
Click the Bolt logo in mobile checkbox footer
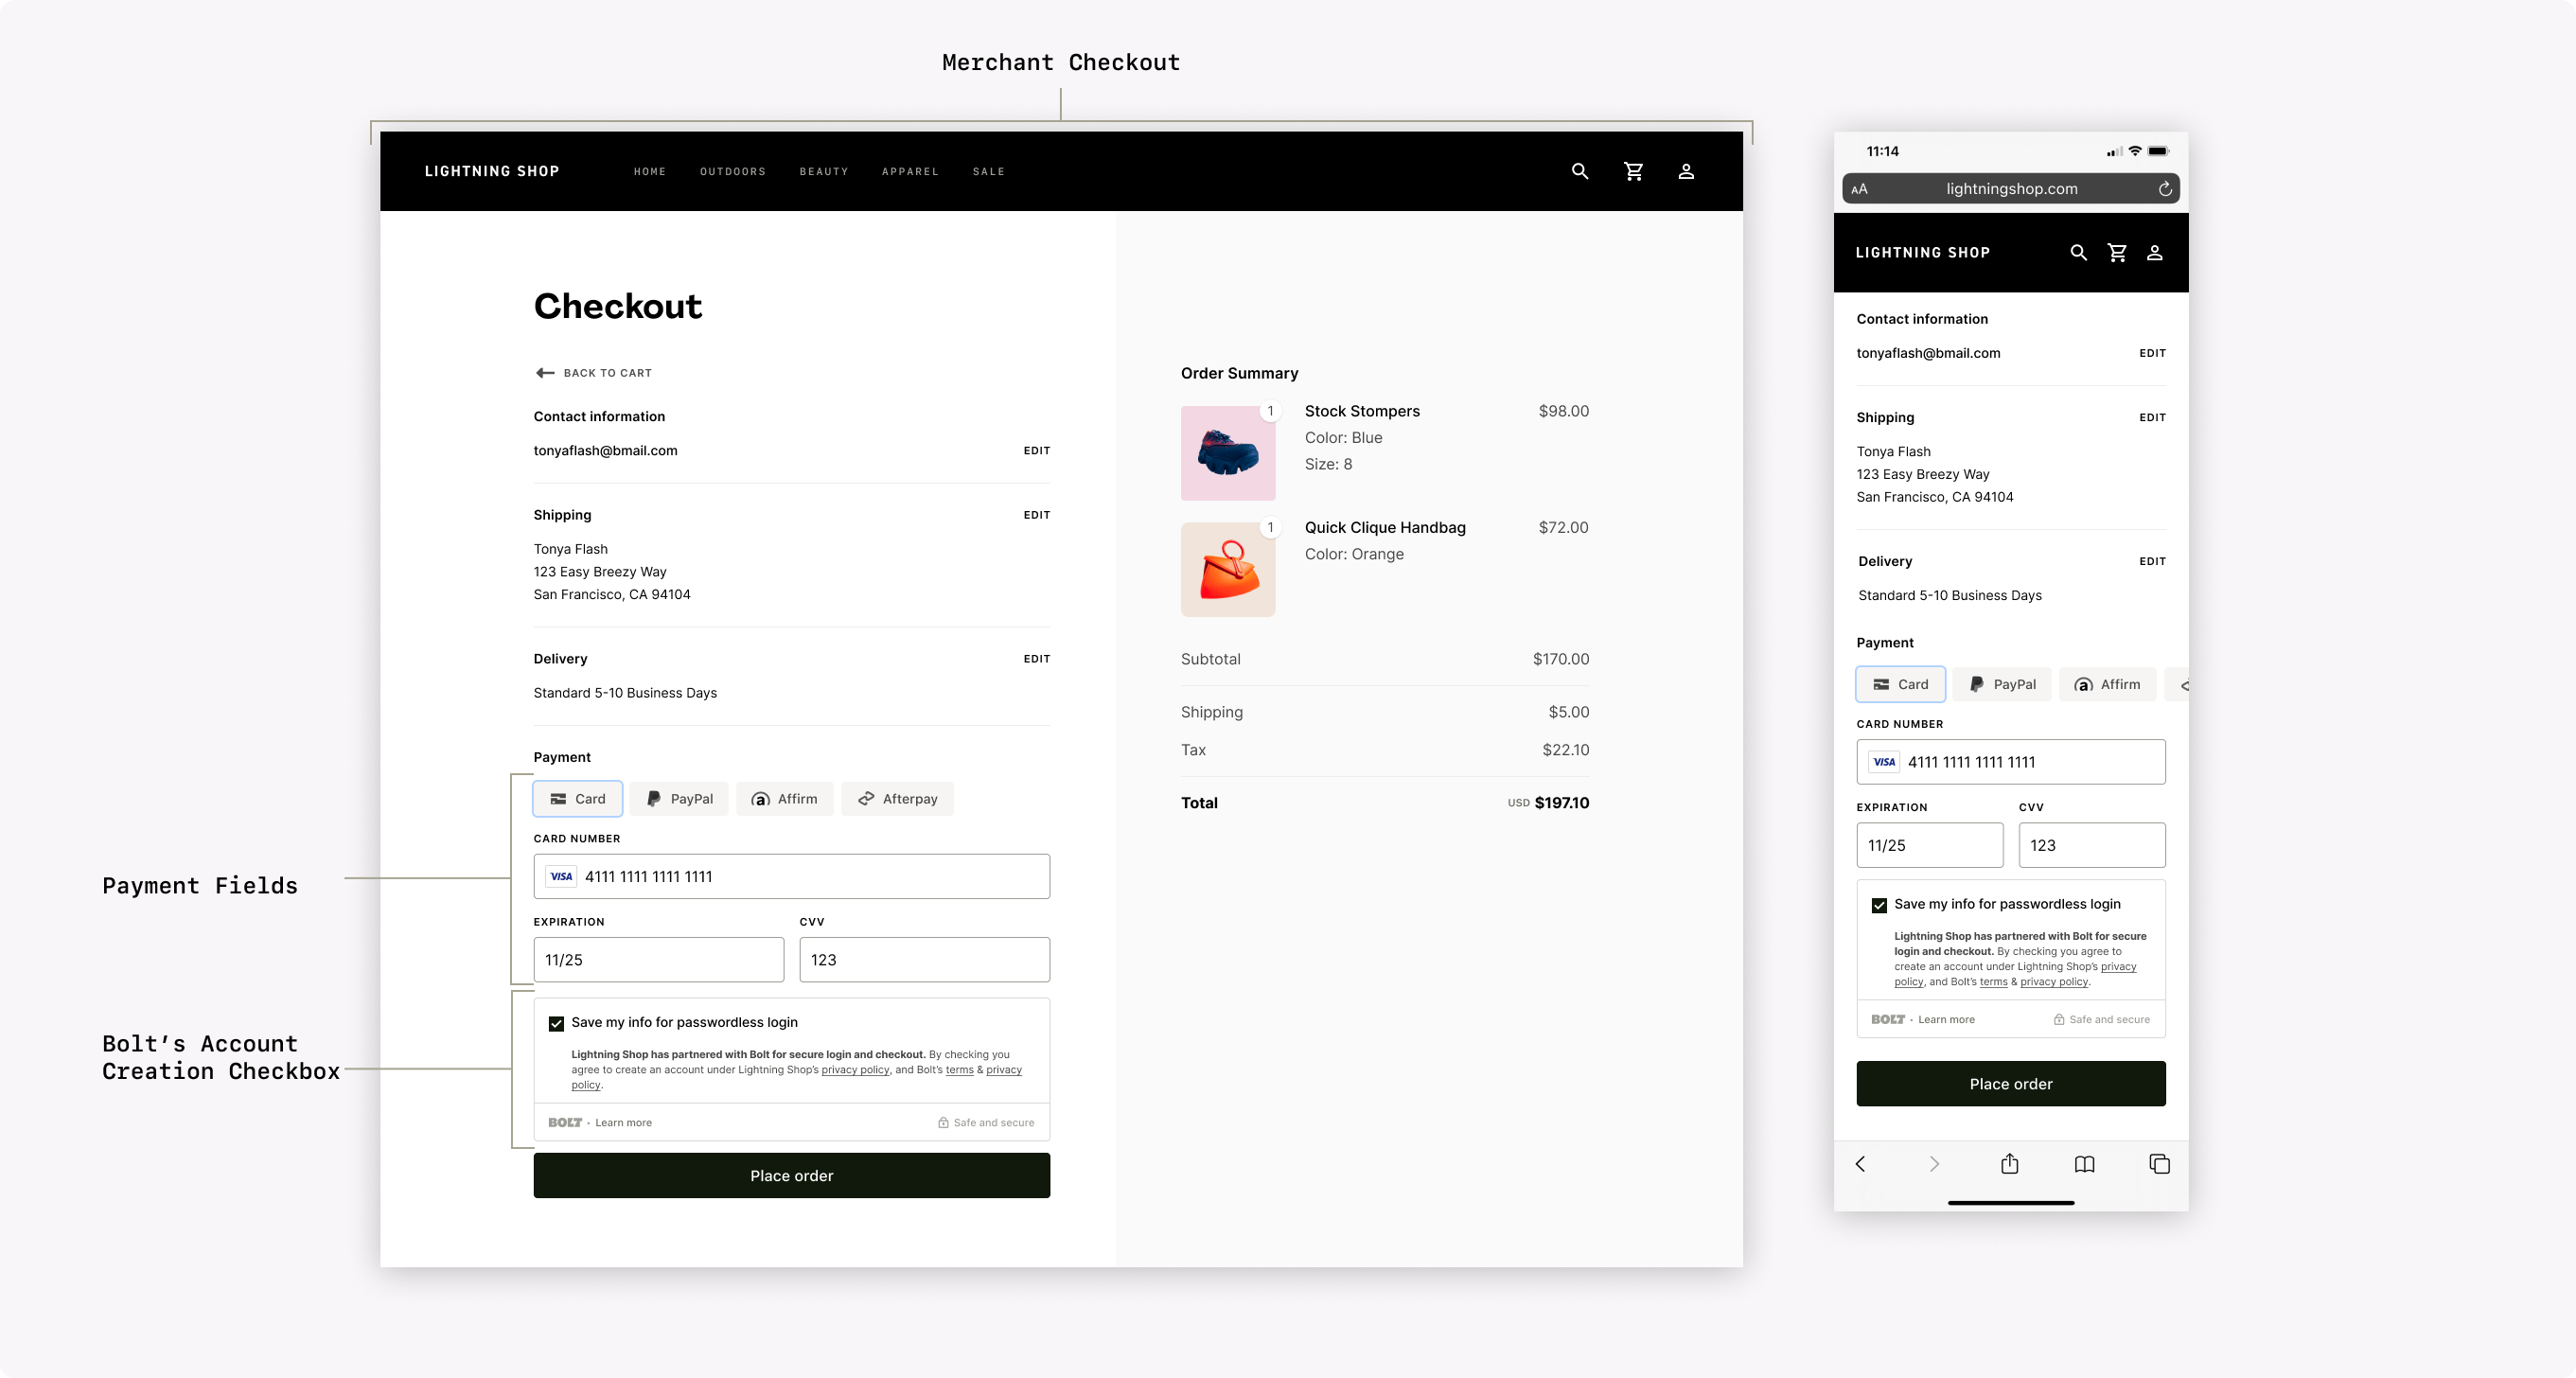tap(1888, 1019)
